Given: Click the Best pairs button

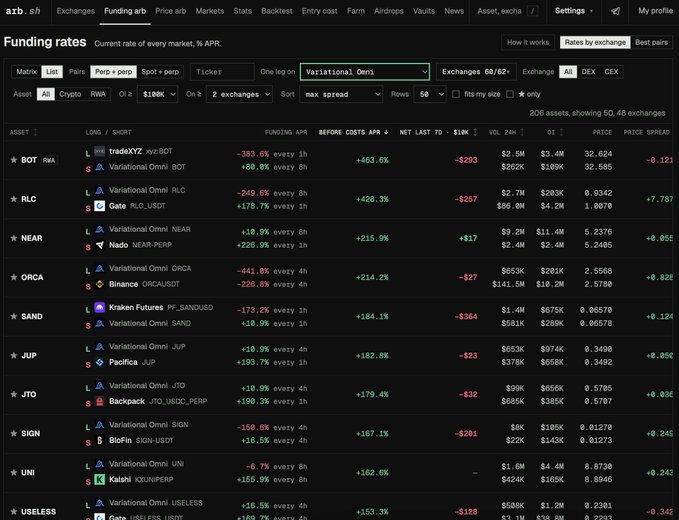Looking at the screenshot, I should (651, 42).
